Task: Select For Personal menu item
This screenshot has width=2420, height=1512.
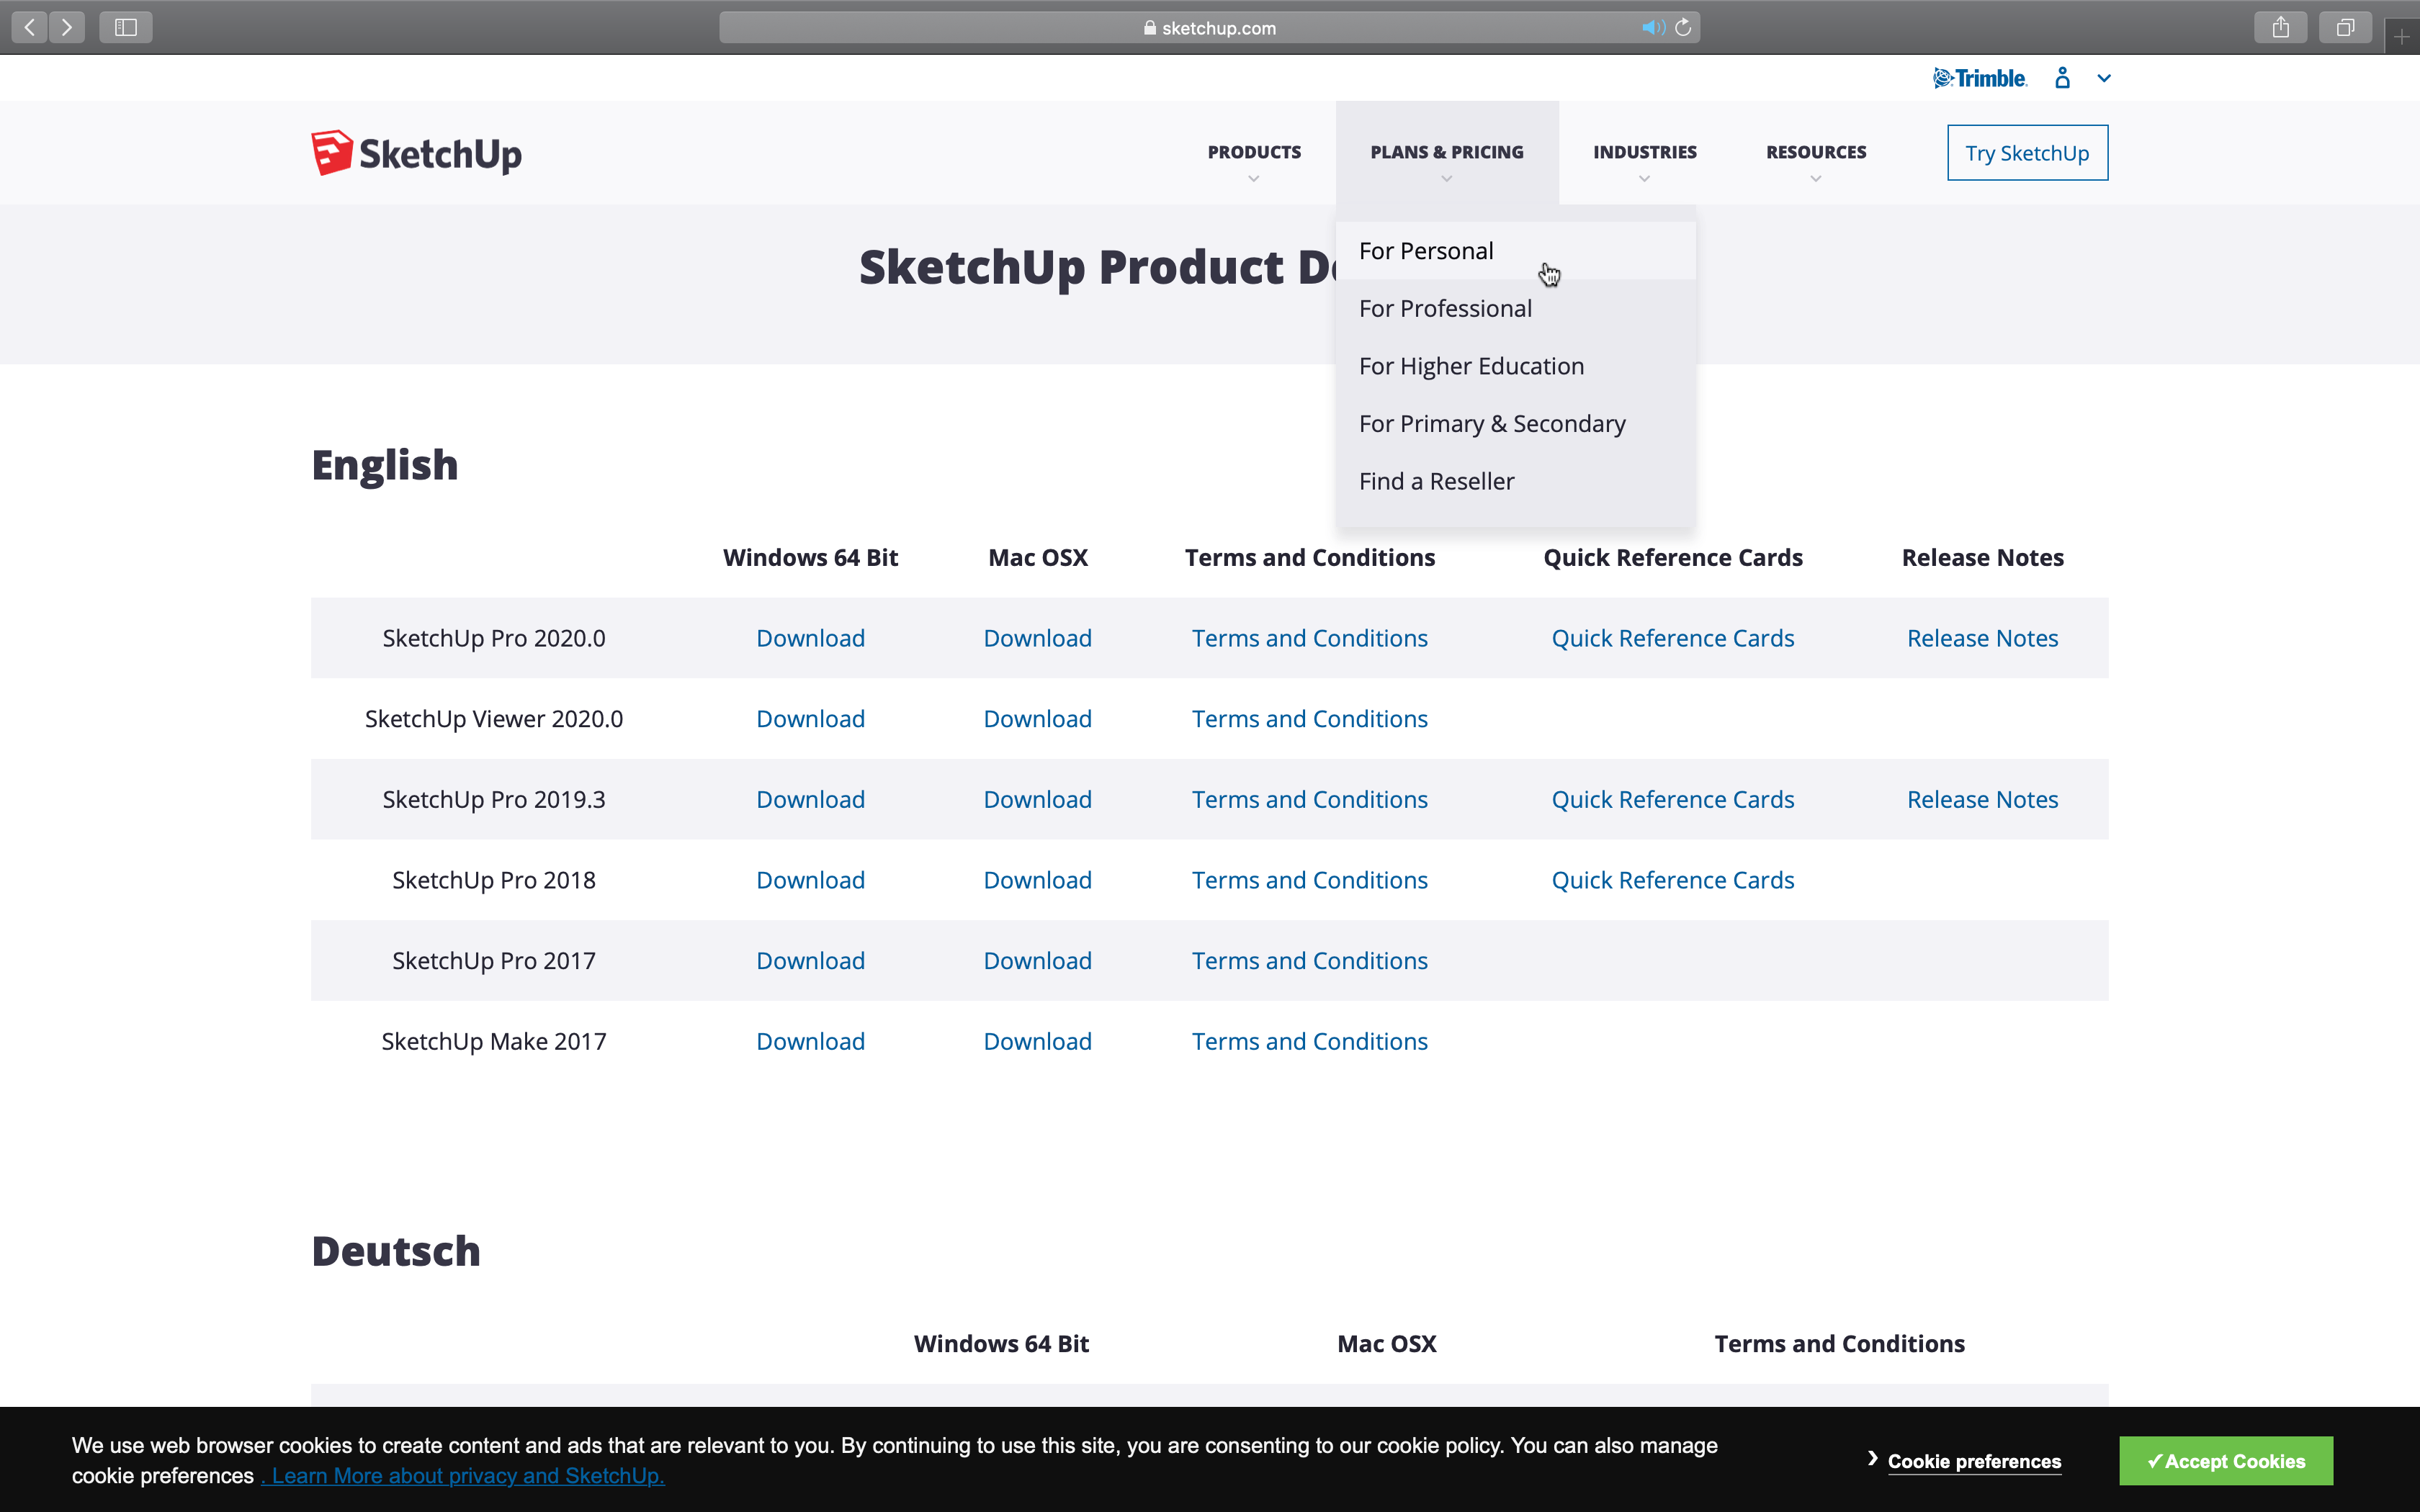Action: [x=1516, y=251]
